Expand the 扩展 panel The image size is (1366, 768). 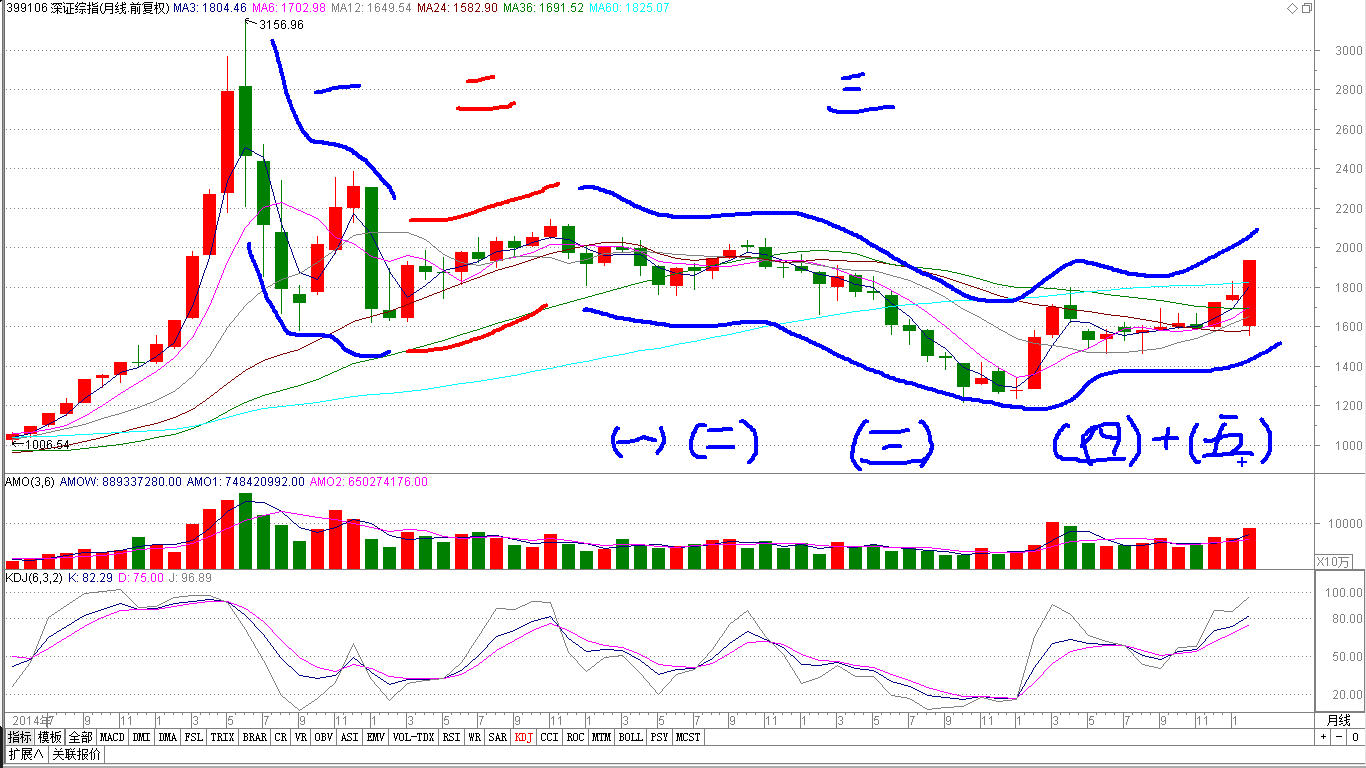(26, 754)
